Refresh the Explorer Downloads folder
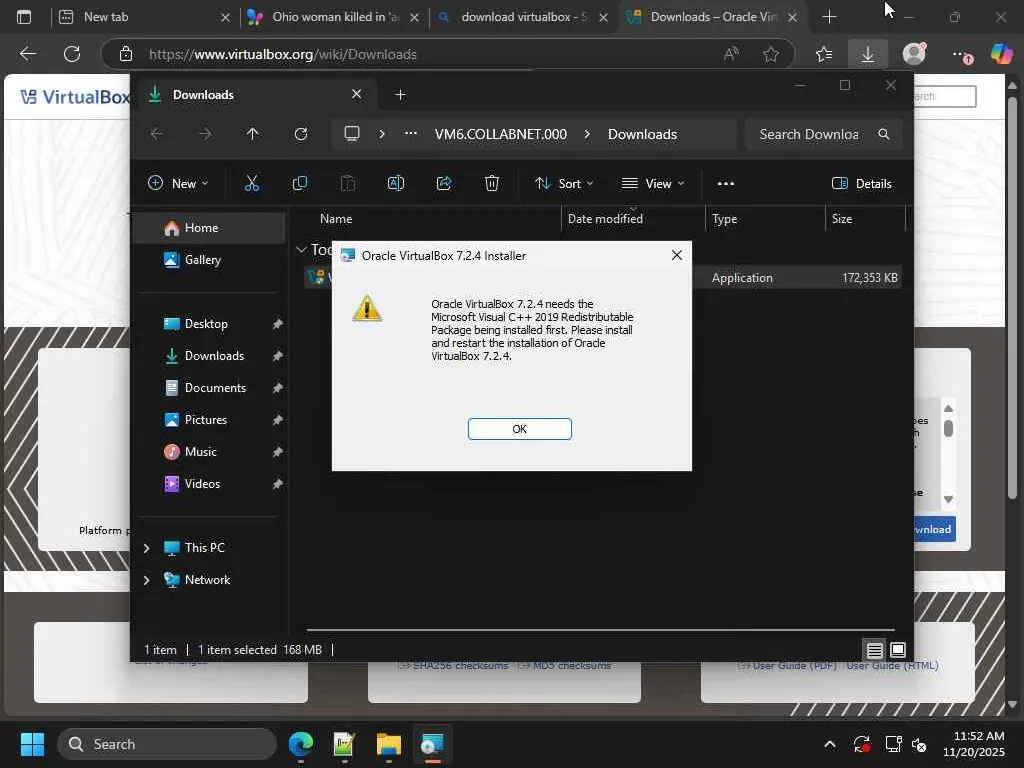Screen dimensions: 1024x768 [300, 134]
